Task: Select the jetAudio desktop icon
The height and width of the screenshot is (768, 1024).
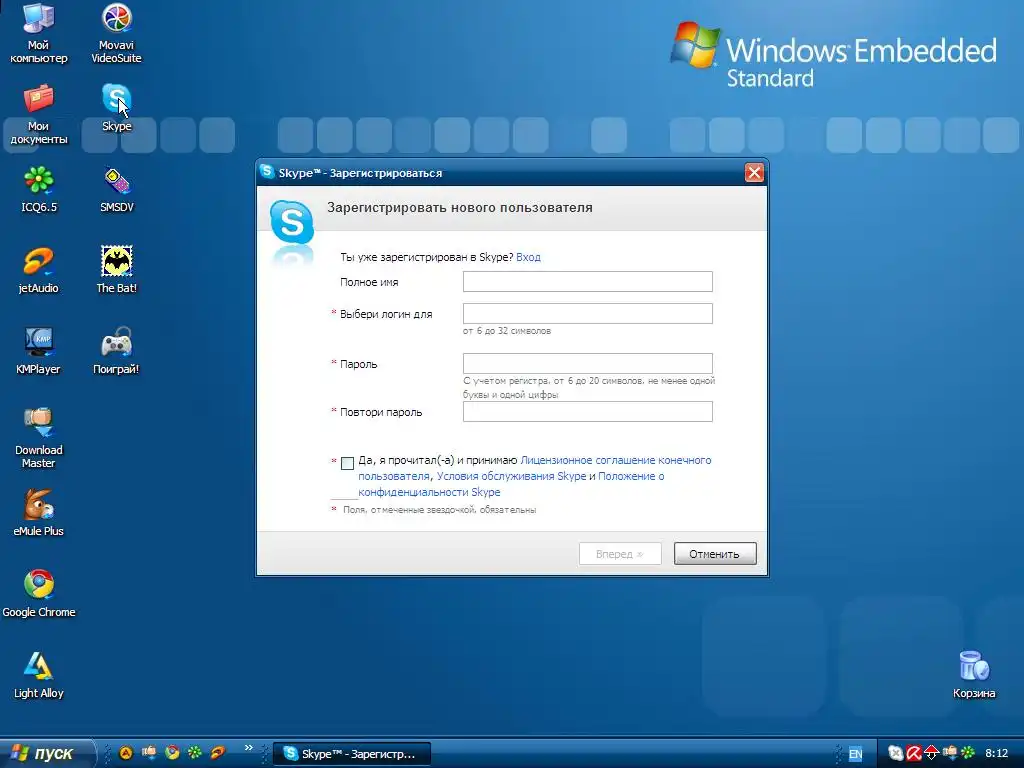Action: 39,269
